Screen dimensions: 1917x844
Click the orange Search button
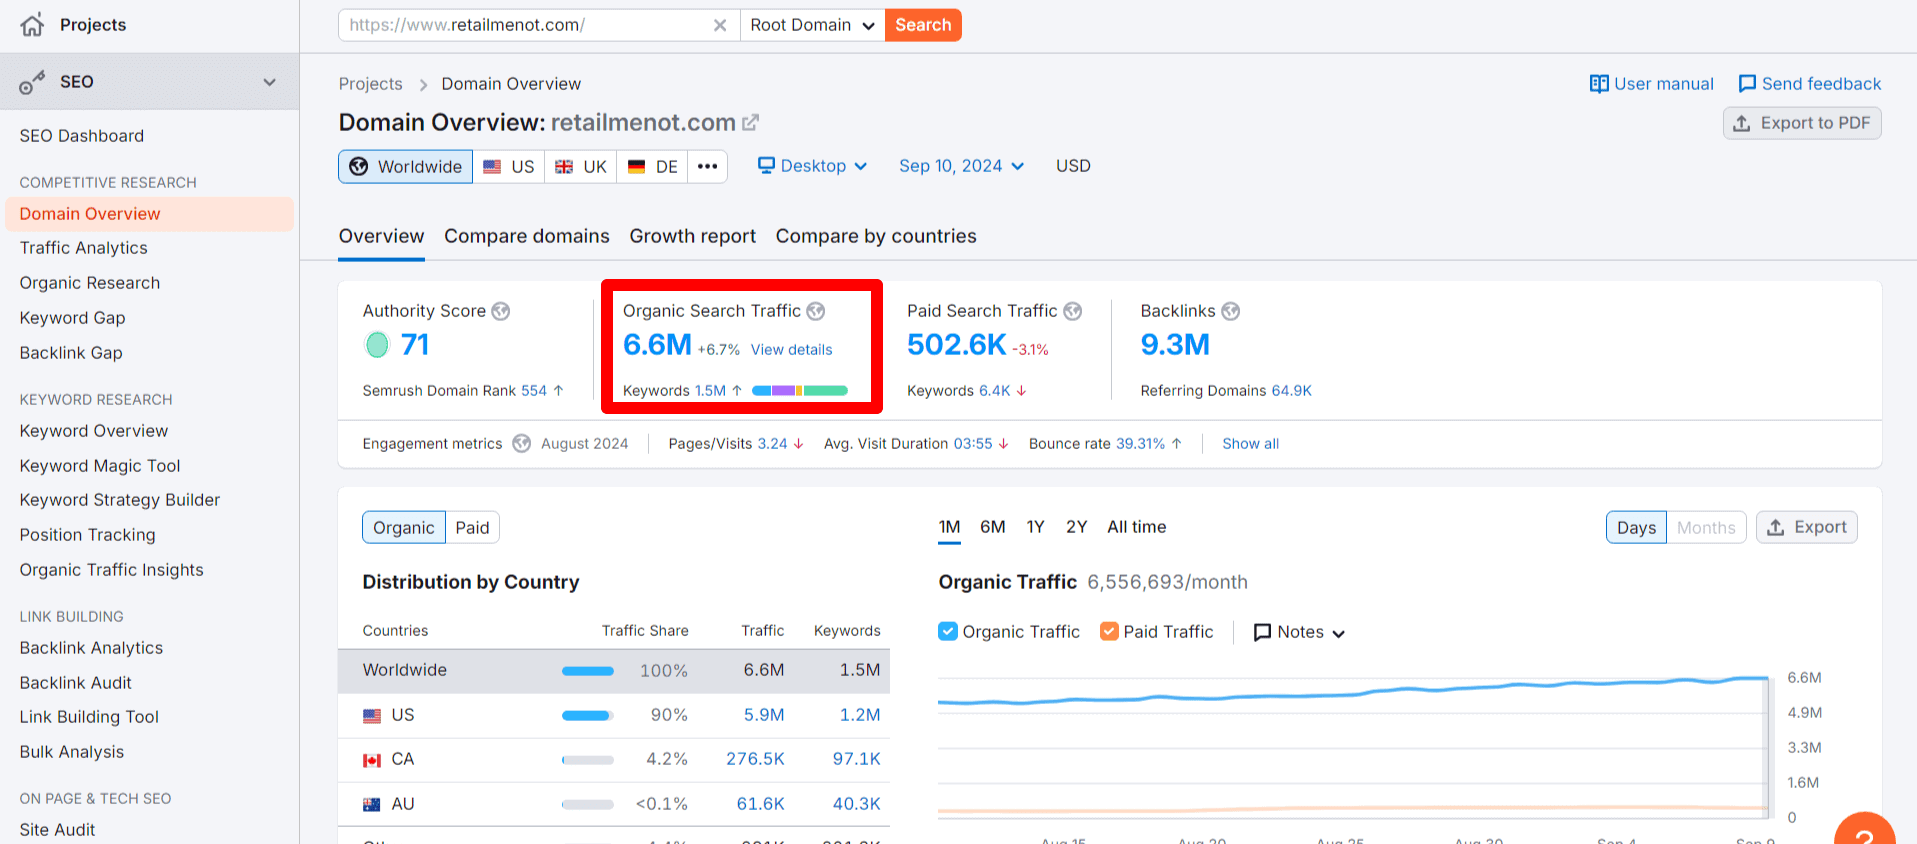point(922,25)
